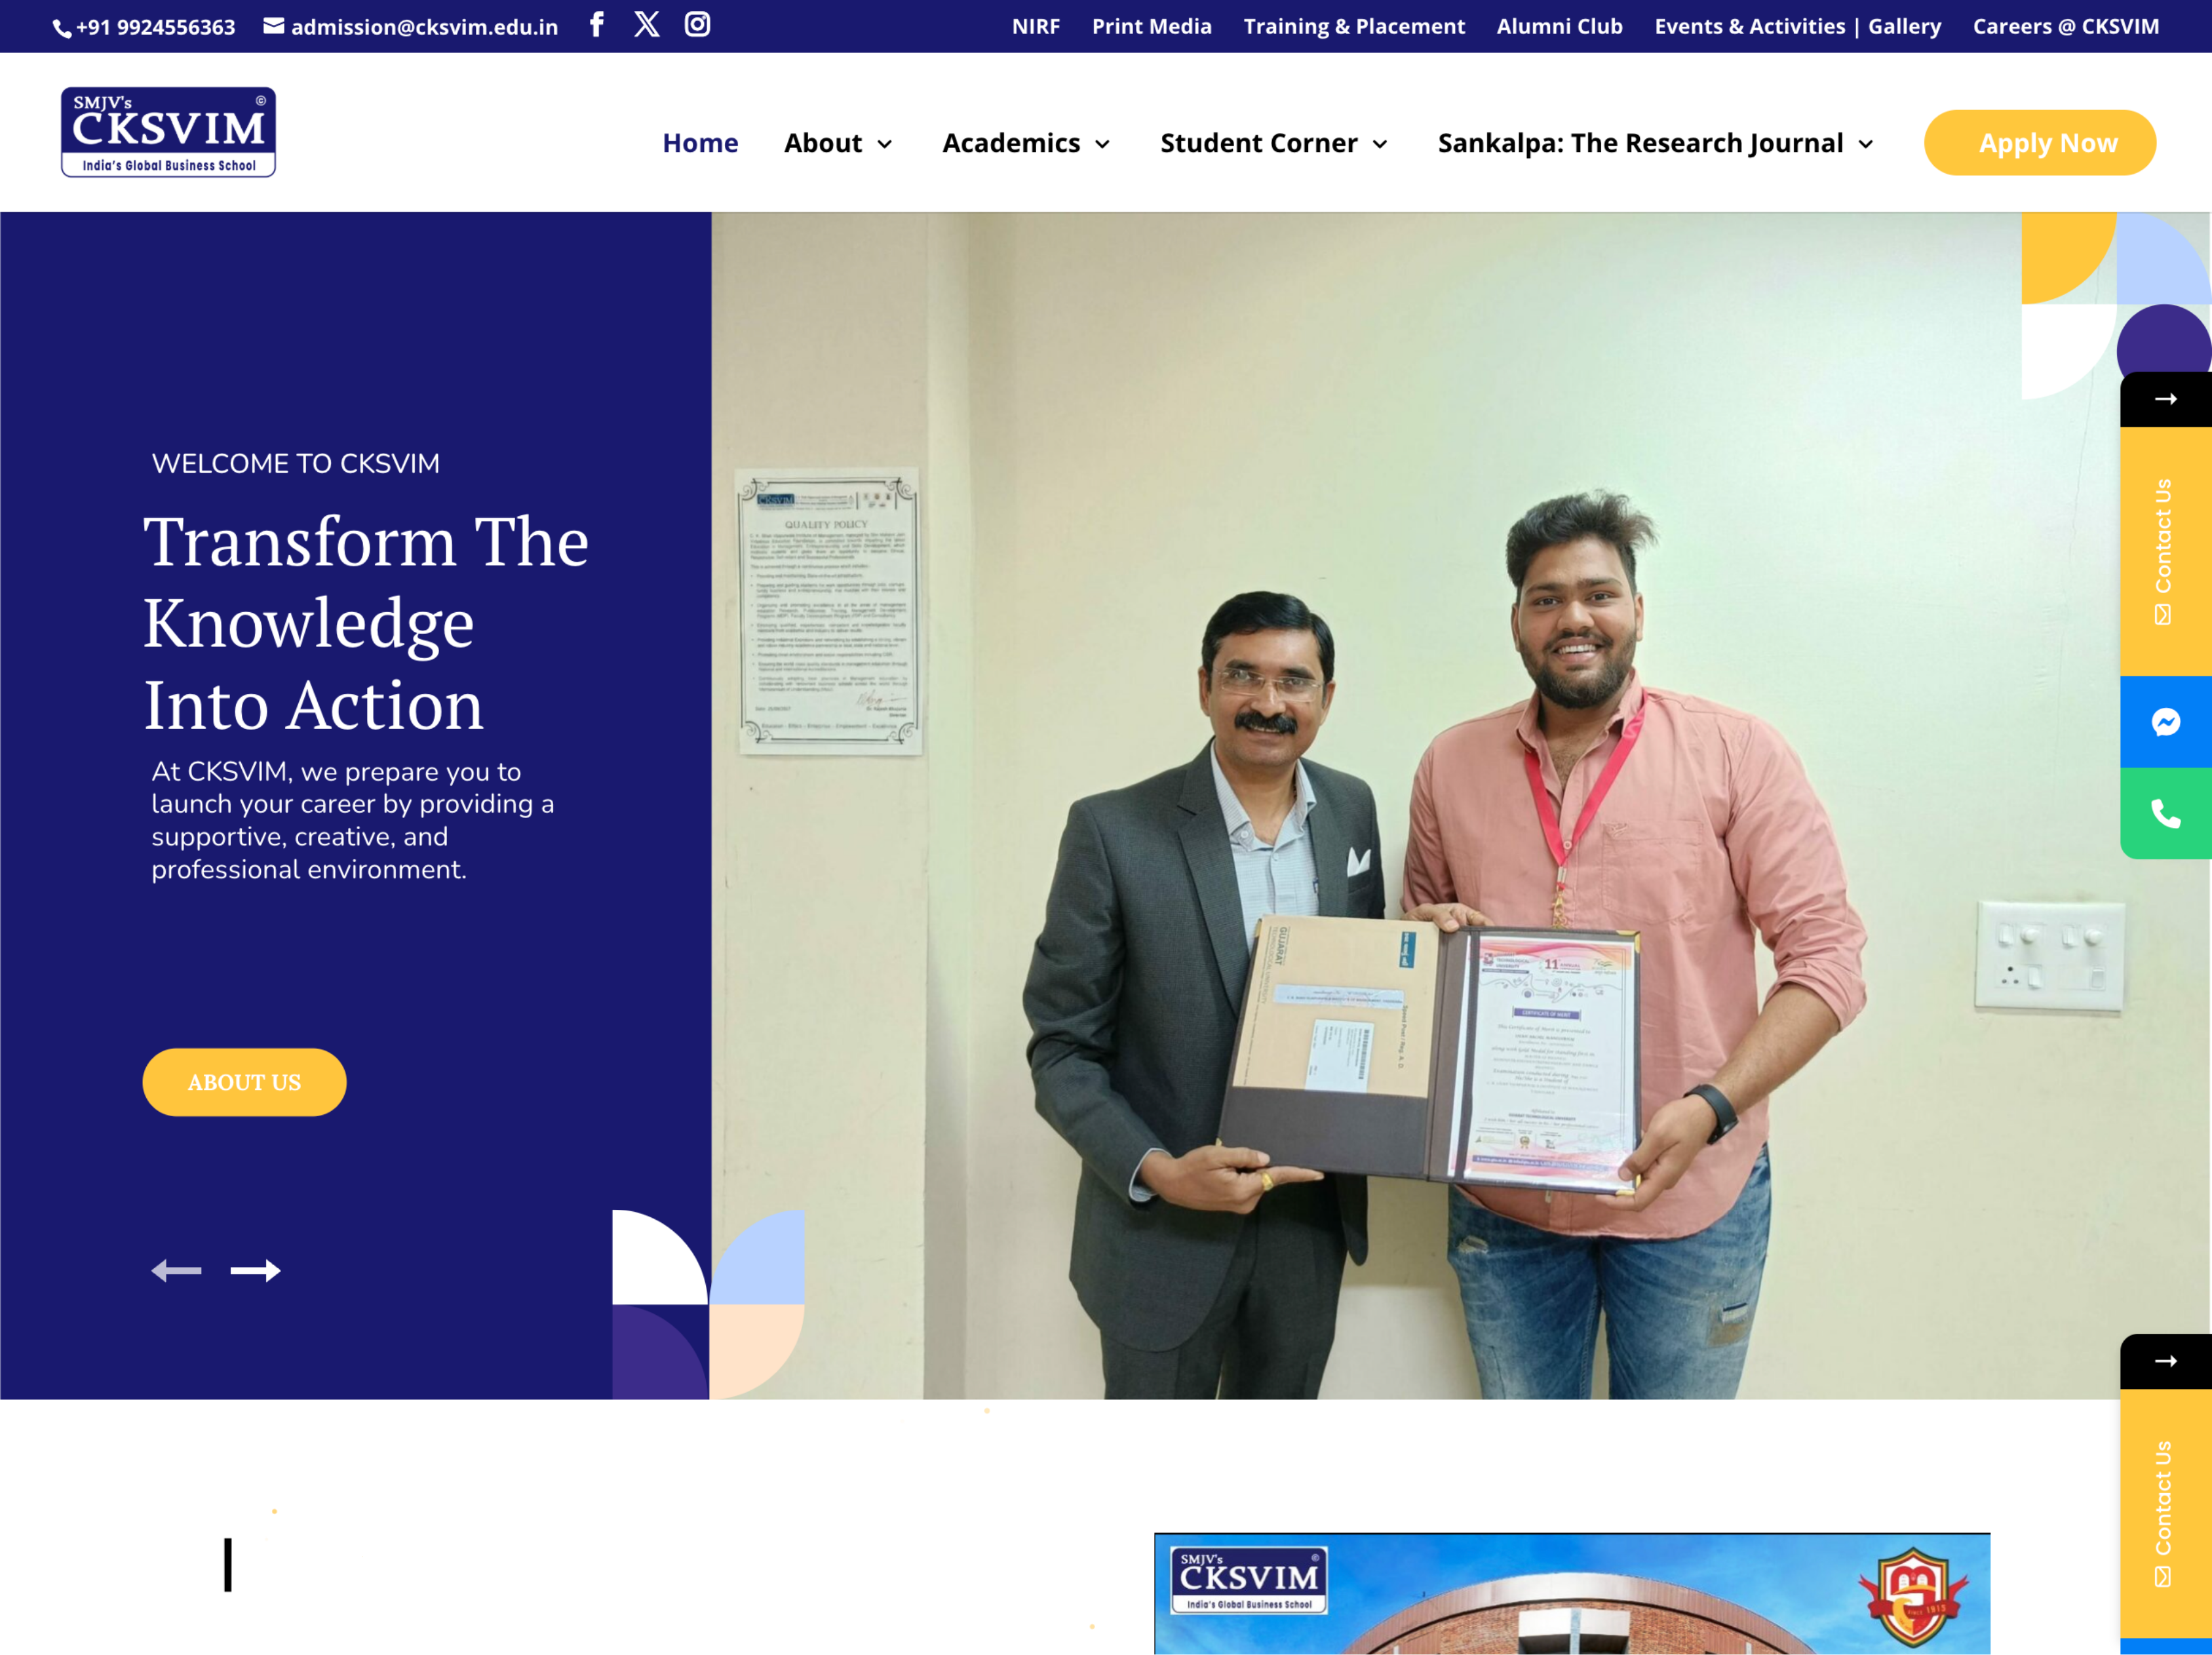Open the NIRF link
The height and width of the screenshot is (1655, 2212).
point(1036,26)
